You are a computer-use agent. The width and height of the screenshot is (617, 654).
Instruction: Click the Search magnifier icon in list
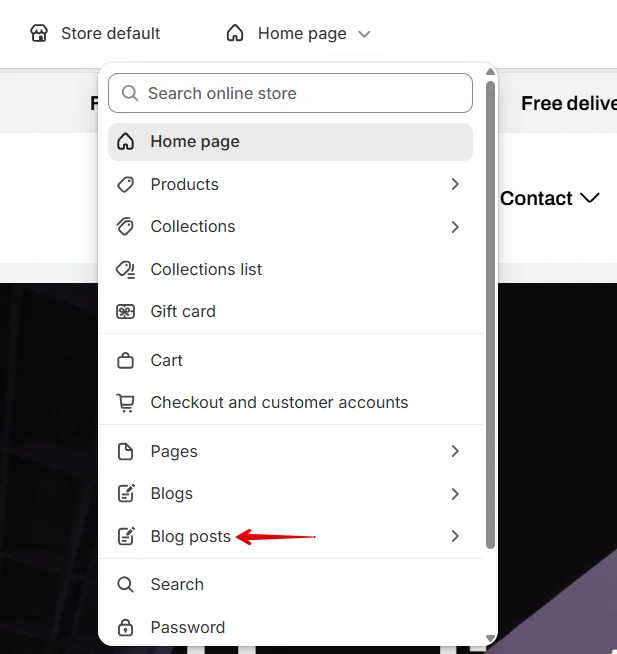tap(126, 585)
